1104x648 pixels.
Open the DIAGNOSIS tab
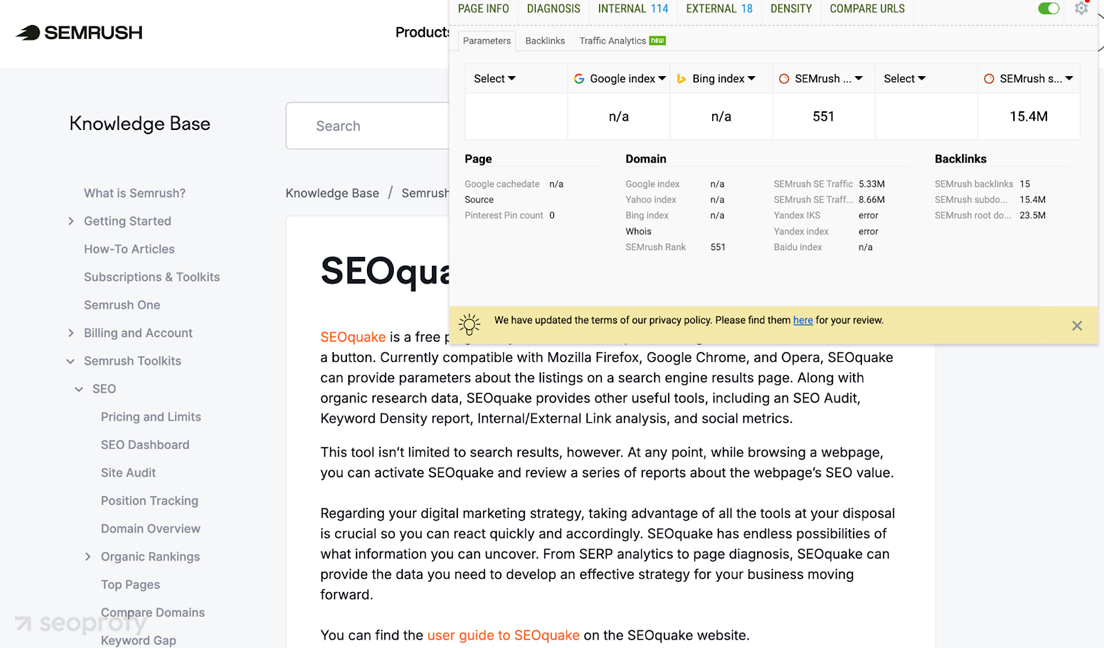[x=553, y=8]
